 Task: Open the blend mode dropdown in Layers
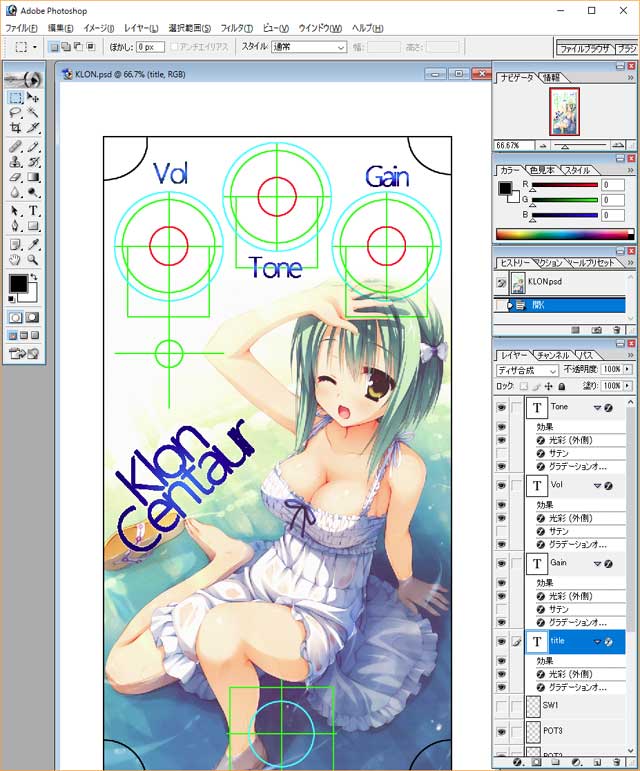tap(526, 370)
